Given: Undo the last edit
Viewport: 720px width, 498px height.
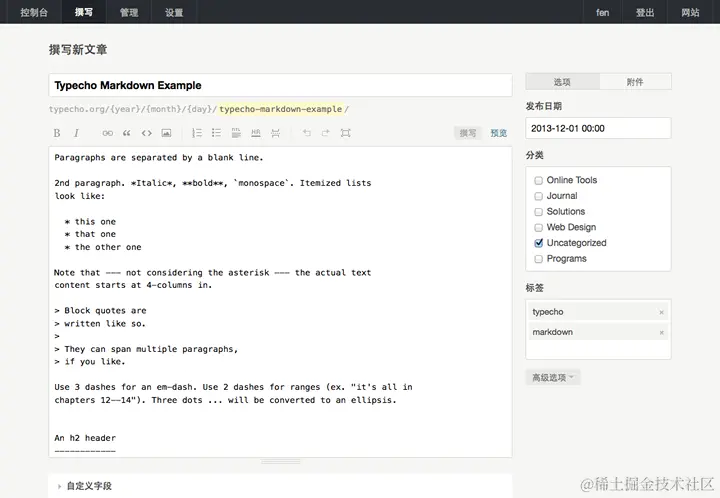Looking at the screenshot, I should pyautogui.click(x=306, y=133).
